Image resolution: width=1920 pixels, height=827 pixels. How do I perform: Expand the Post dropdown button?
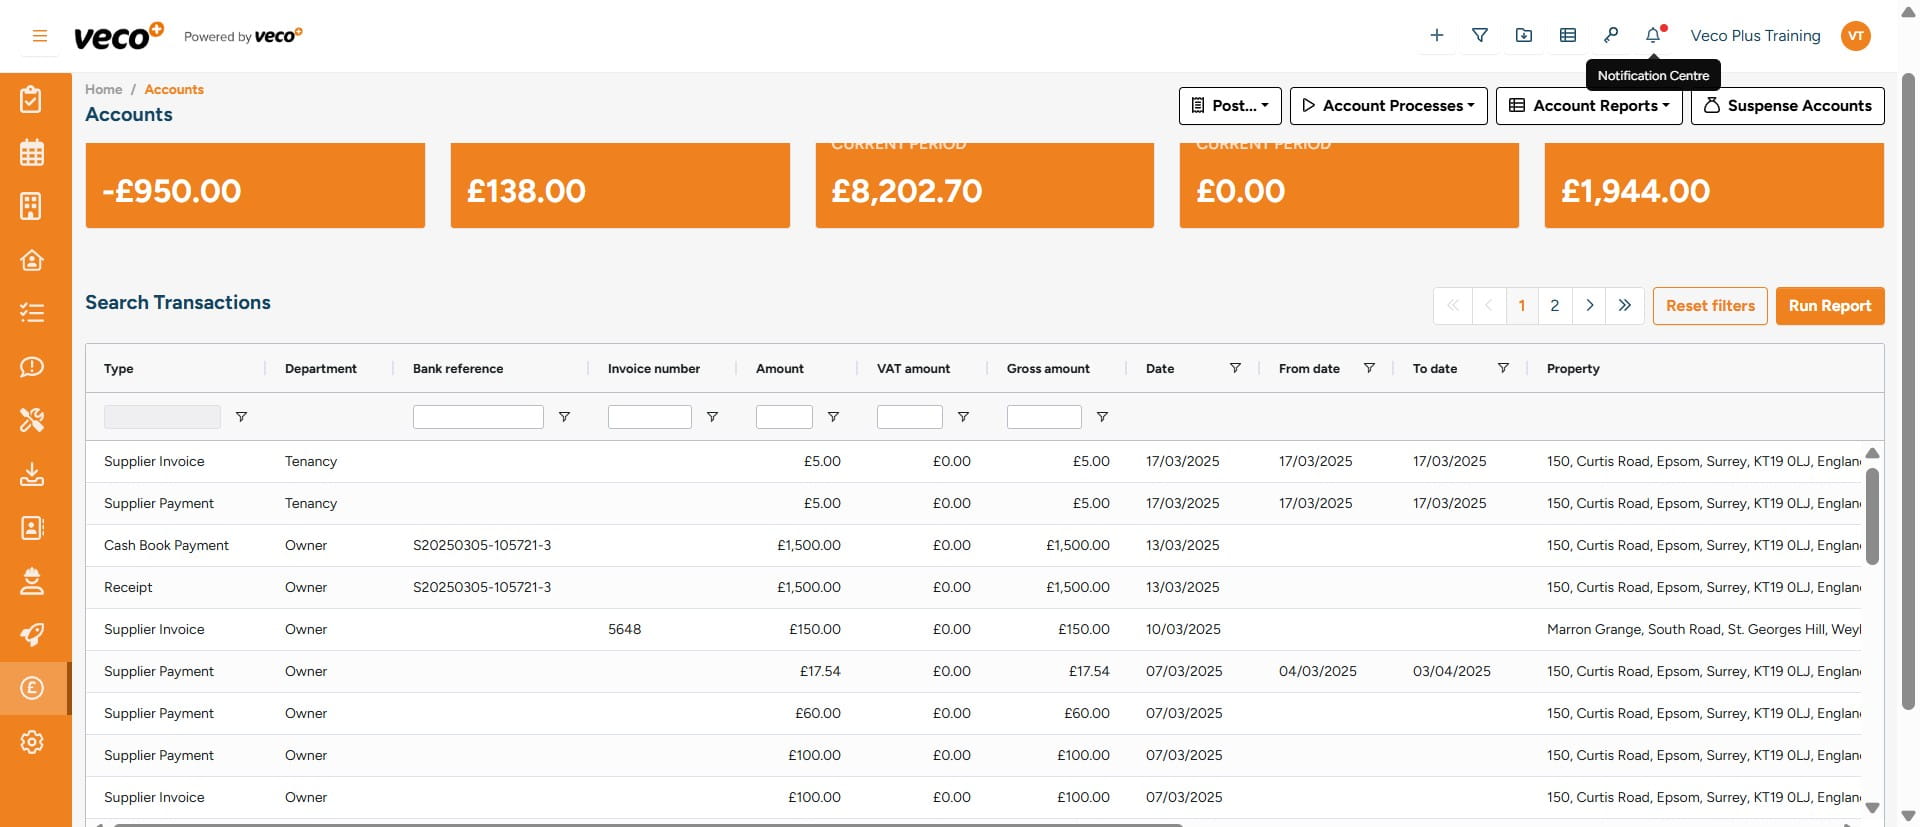click(x=1229, y=106)
